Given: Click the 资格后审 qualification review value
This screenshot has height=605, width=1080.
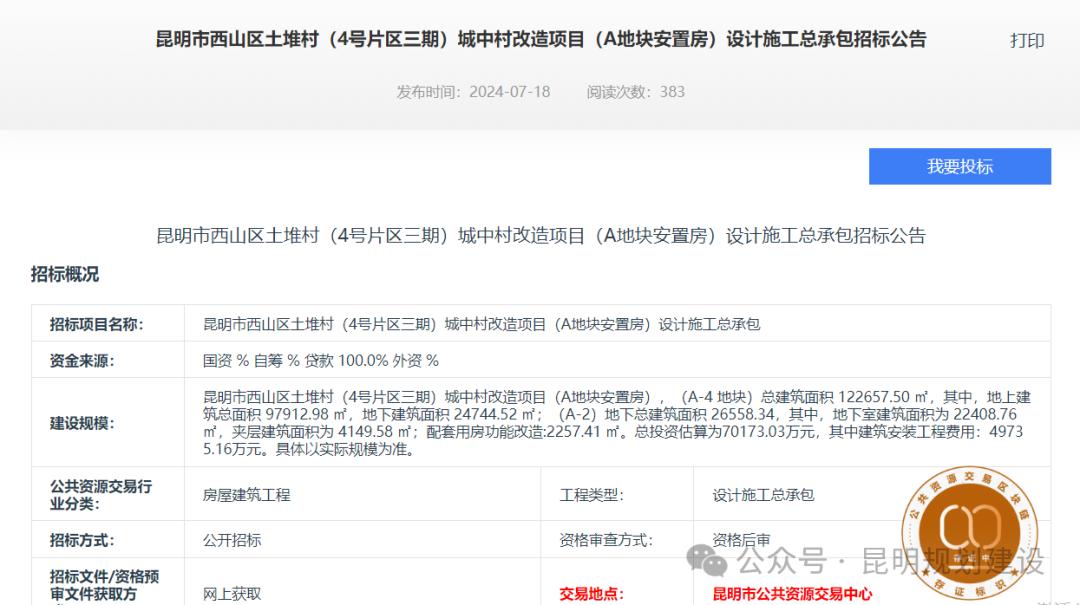Looking at the screenshot, I should (x=741, y=540).
